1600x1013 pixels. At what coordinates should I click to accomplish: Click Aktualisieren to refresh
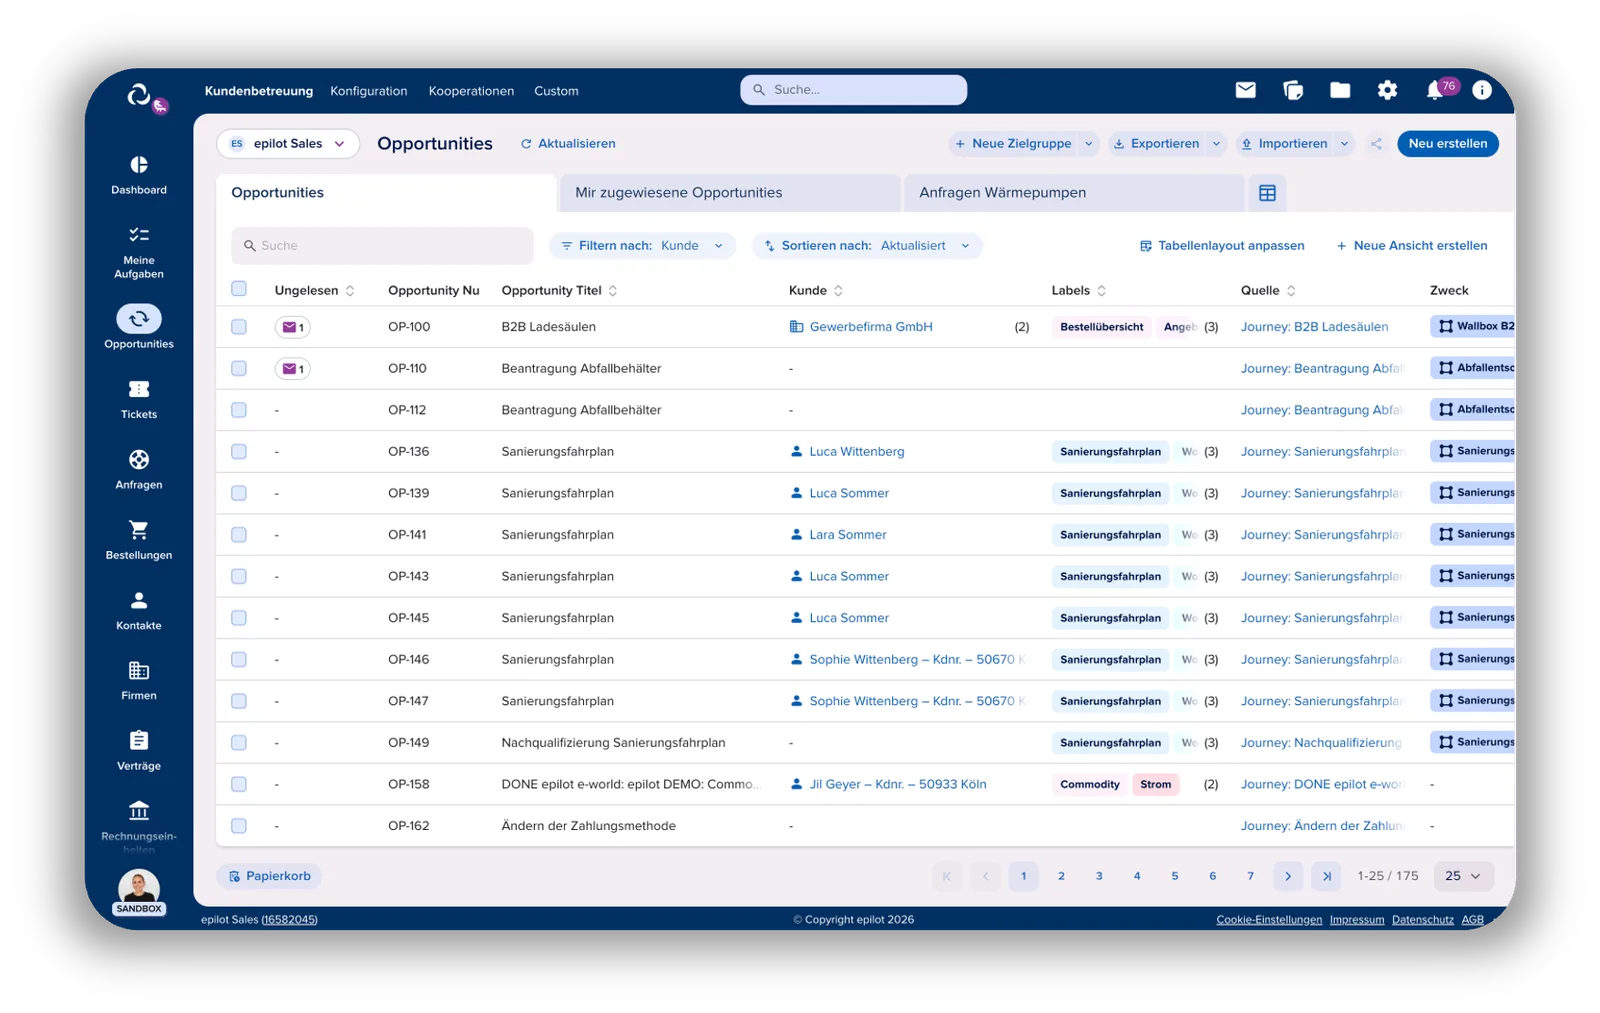(x=568, y=144)
